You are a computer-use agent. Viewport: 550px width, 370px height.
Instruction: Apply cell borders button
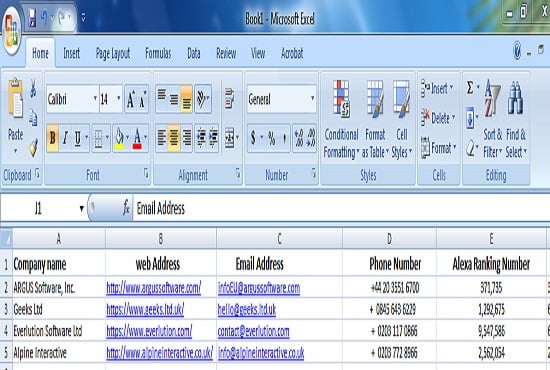[99, 138]
